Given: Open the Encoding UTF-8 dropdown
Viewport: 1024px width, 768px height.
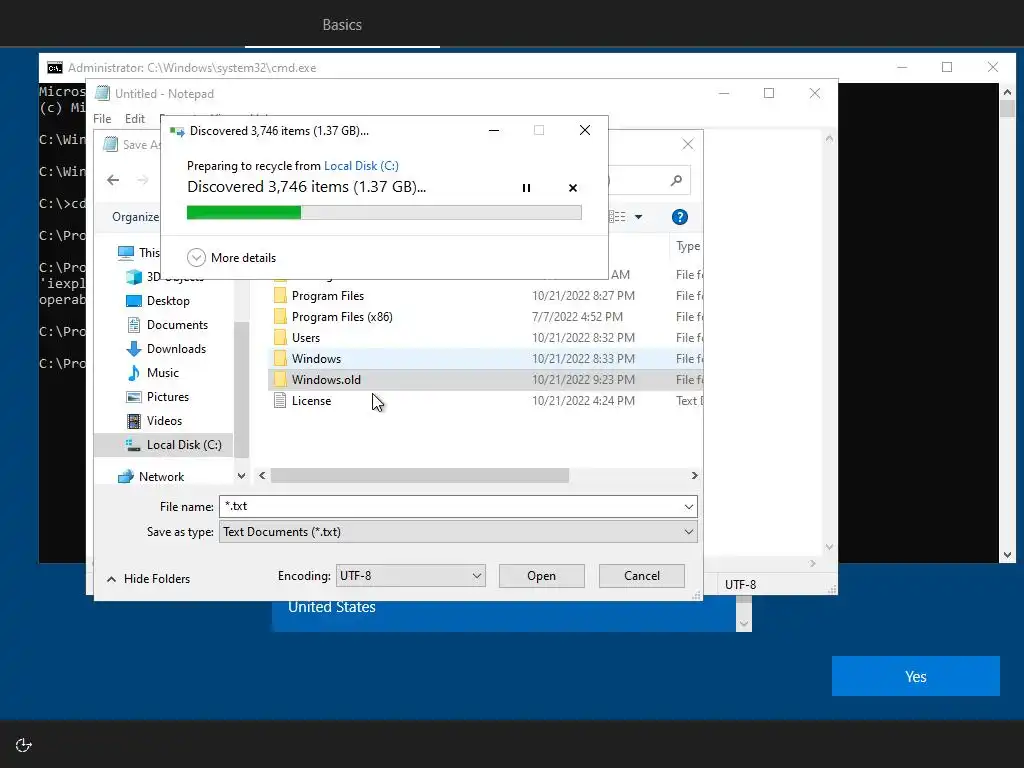Looking at the screenshot, I should [411, 576].
